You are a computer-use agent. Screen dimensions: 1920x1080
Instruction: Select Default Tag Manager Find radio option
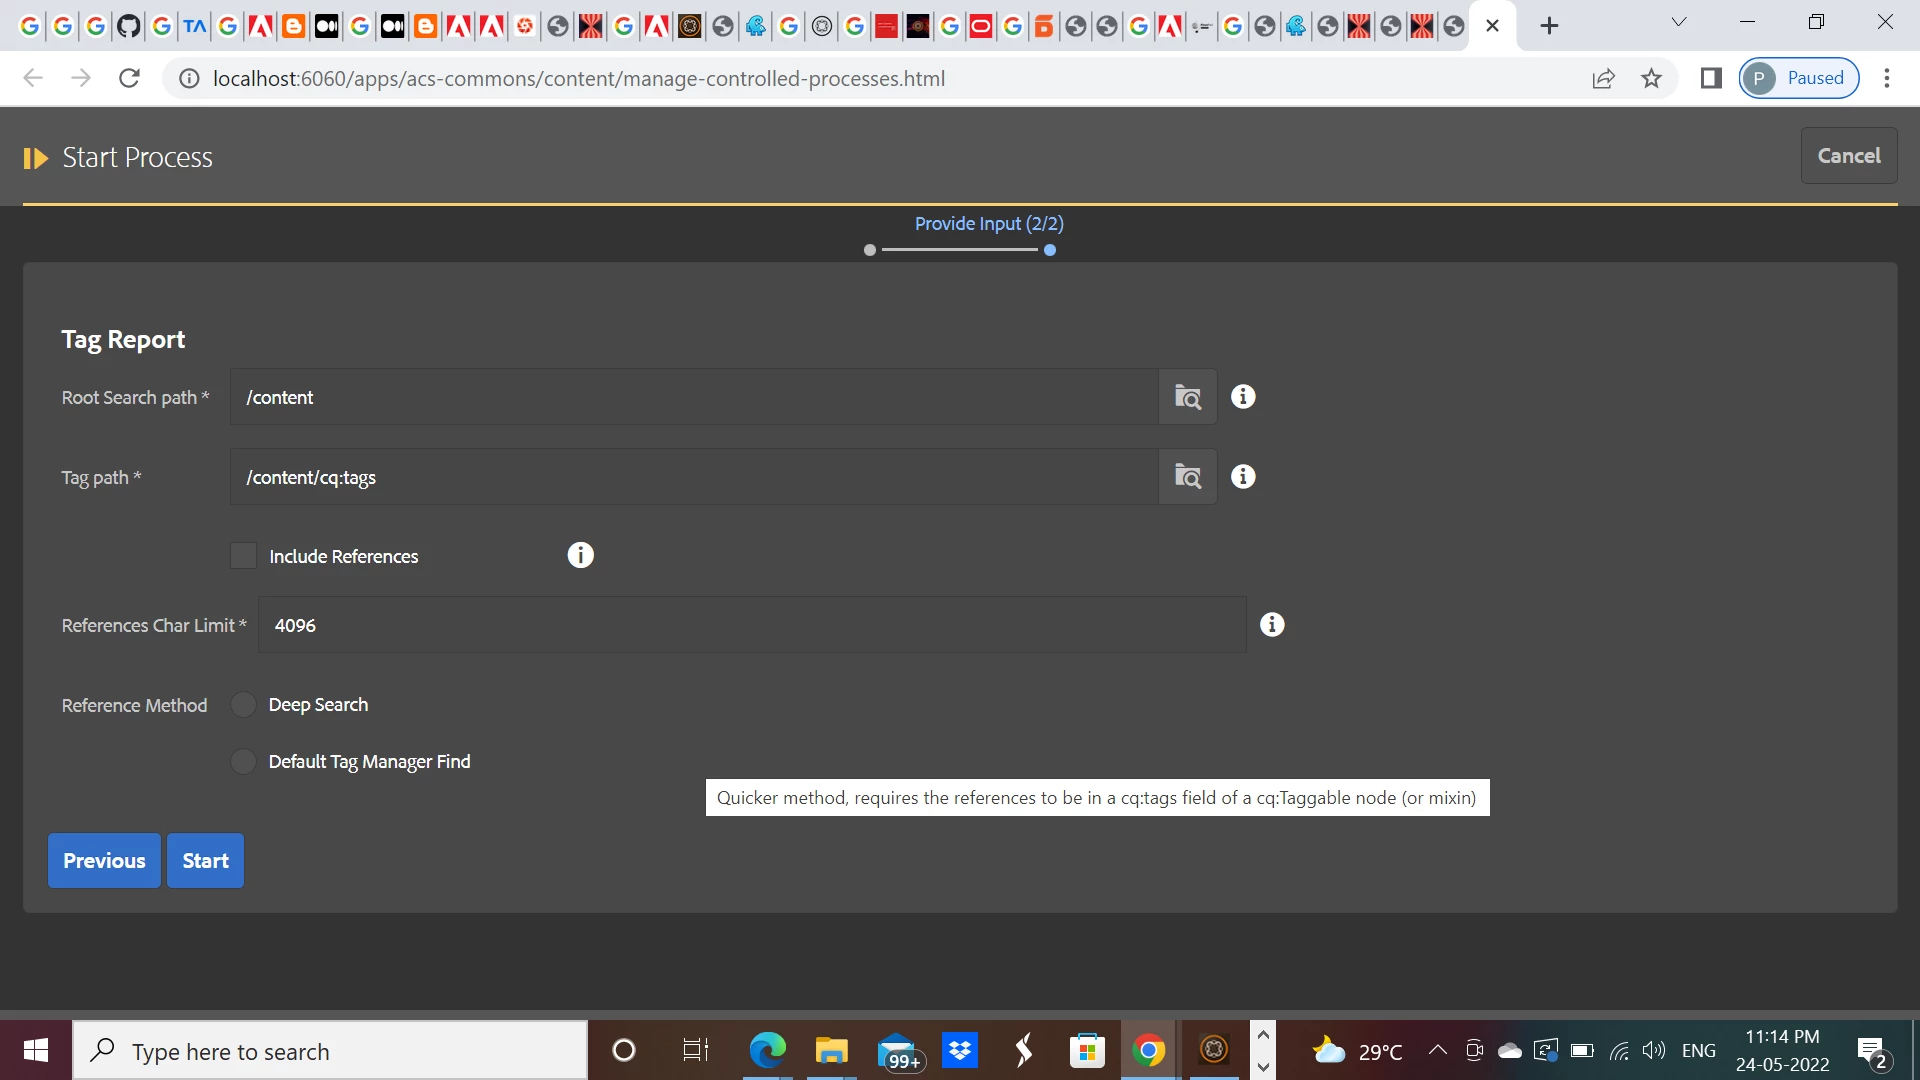(243, 762)
